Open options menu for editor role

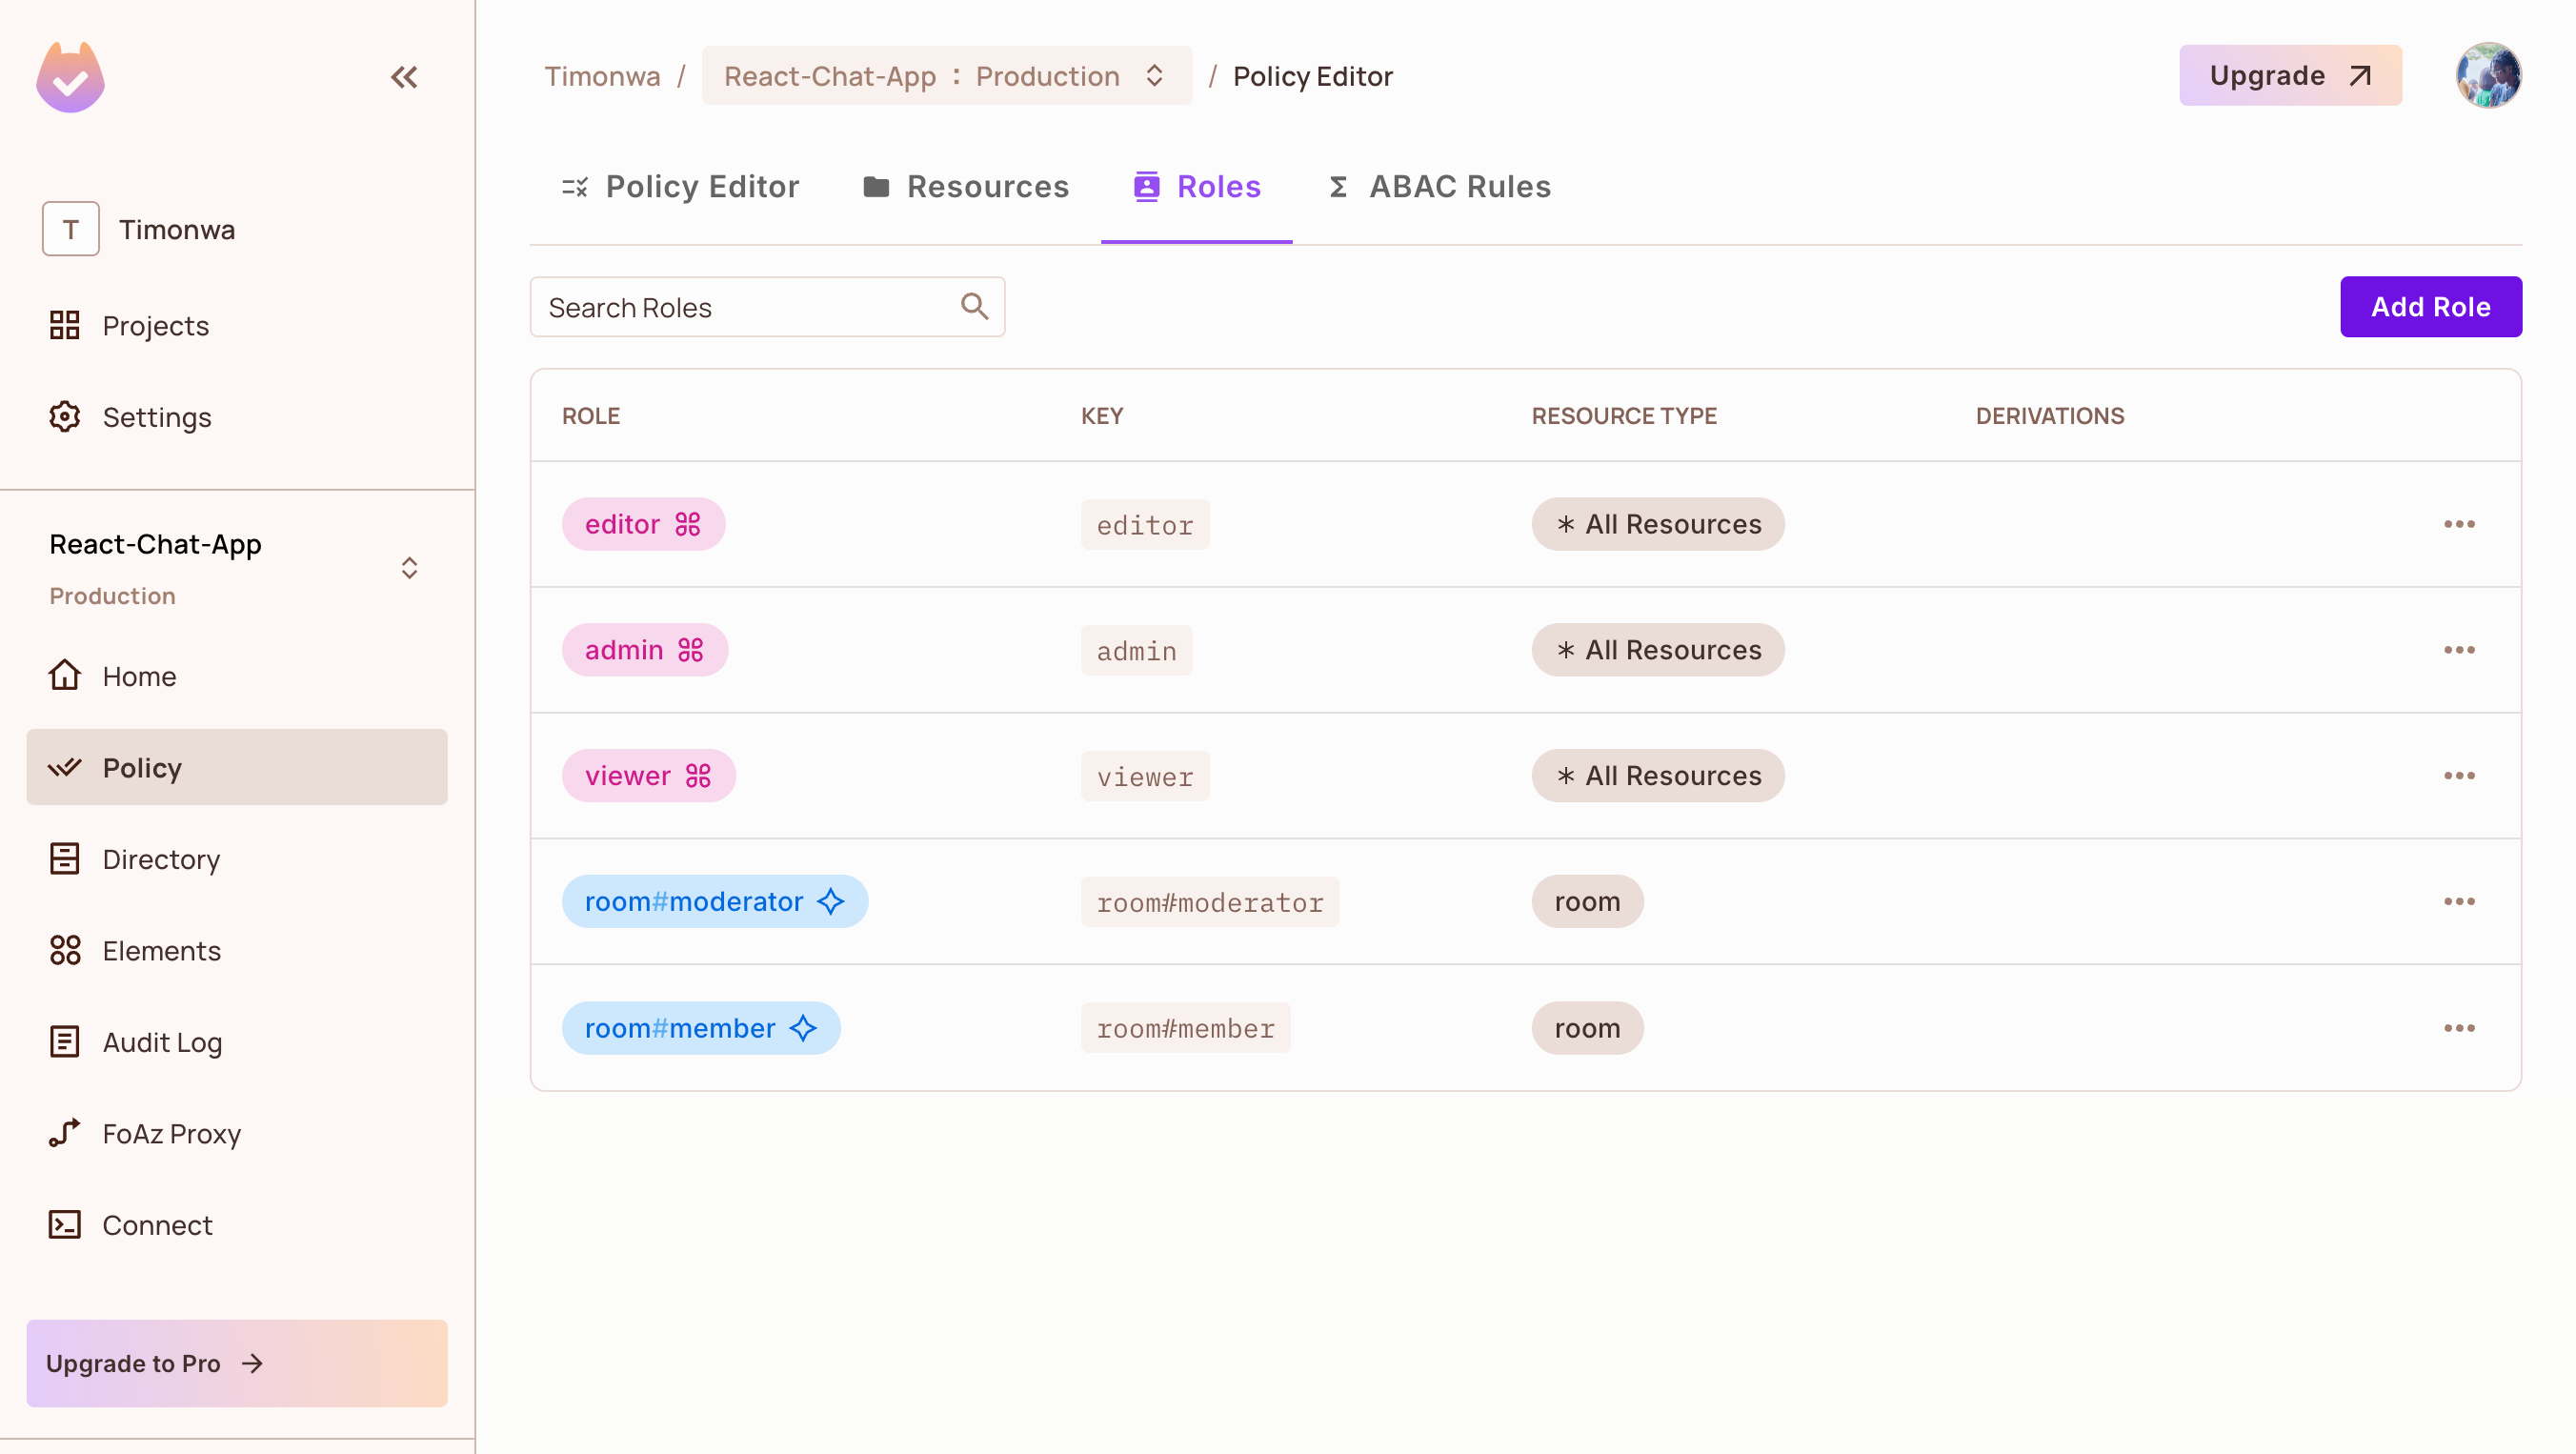(2458, 524)
